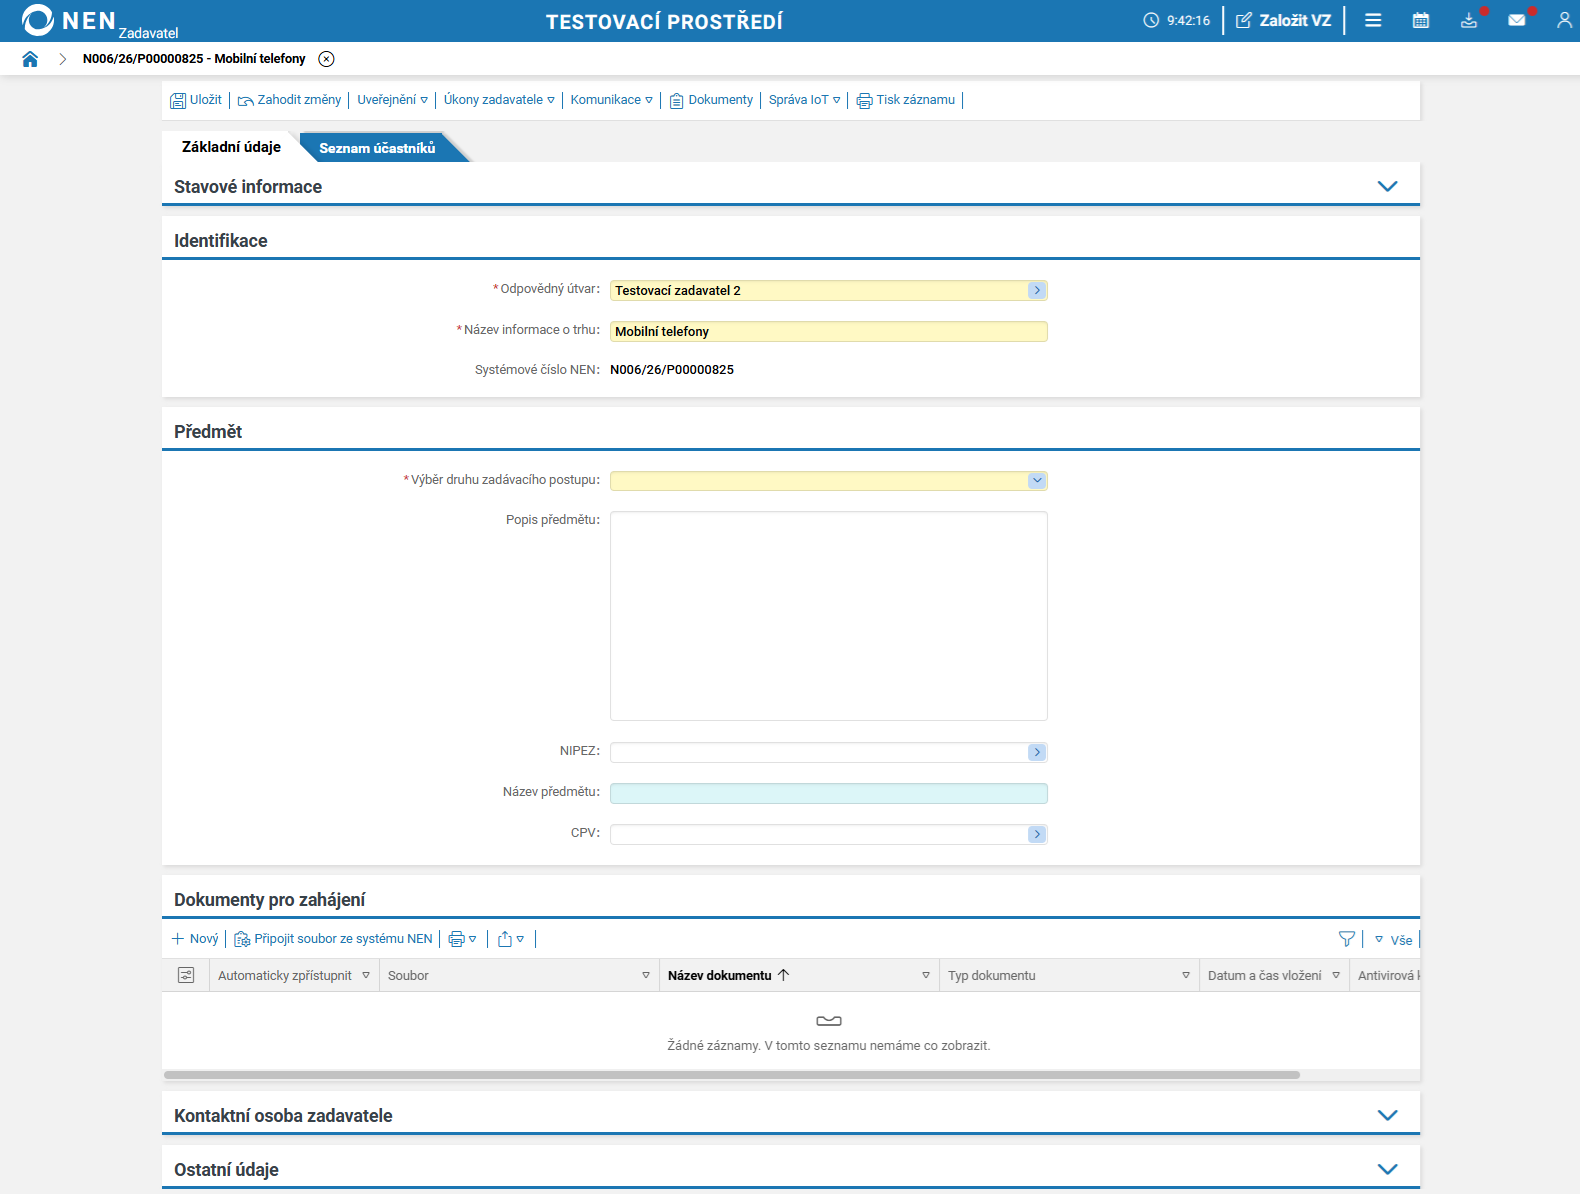The image size is (1580, 1194).
Task: Click the Název předmětu field
Action: pos(829,793)
